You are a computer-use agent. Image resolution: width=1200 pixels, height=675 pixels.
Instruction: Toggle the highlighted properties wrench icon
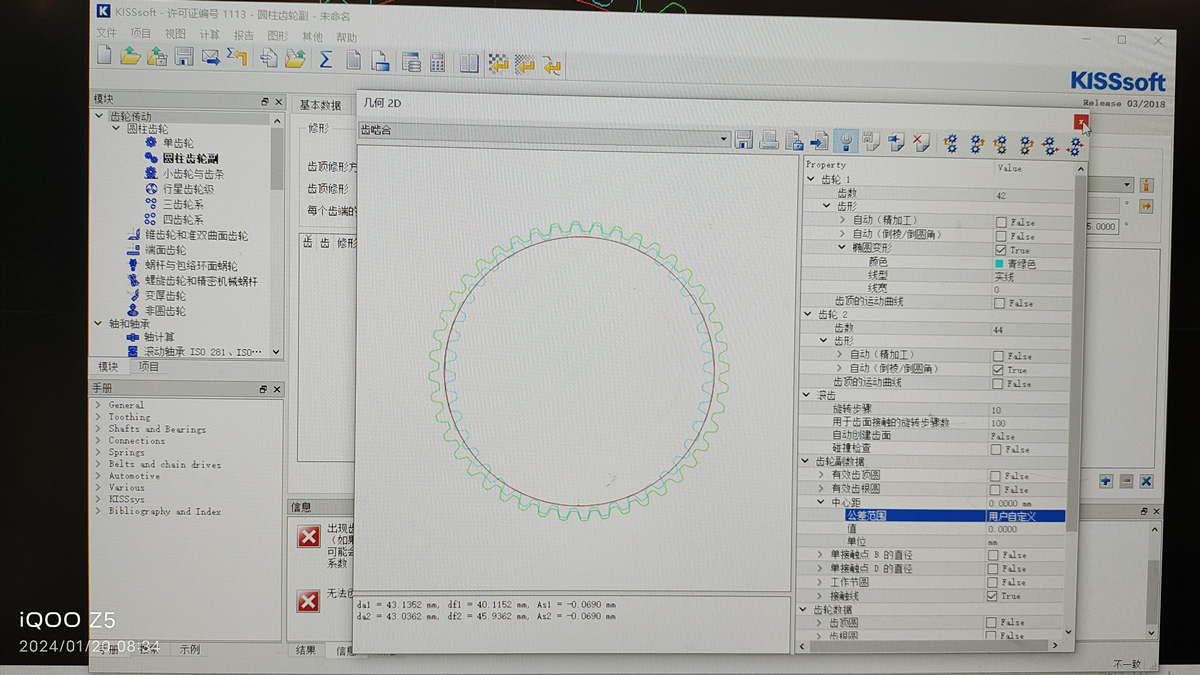pos(846,141)
